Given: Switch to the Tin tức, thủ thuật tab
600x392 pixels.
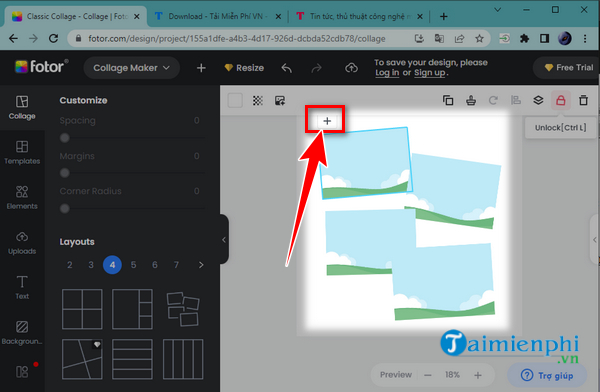Looking at the screenshot, I should pos(359,16).
